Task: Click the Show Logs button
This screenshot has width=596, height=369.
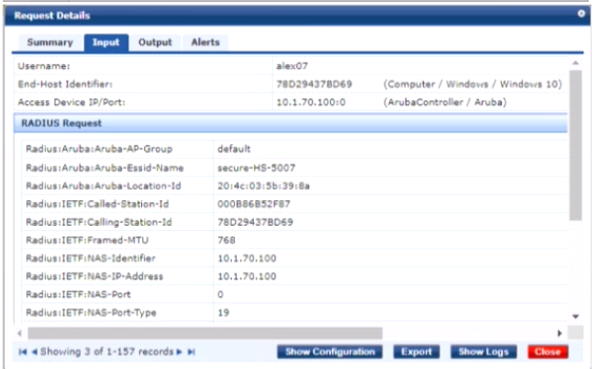Action: click(x=483, y=352)
